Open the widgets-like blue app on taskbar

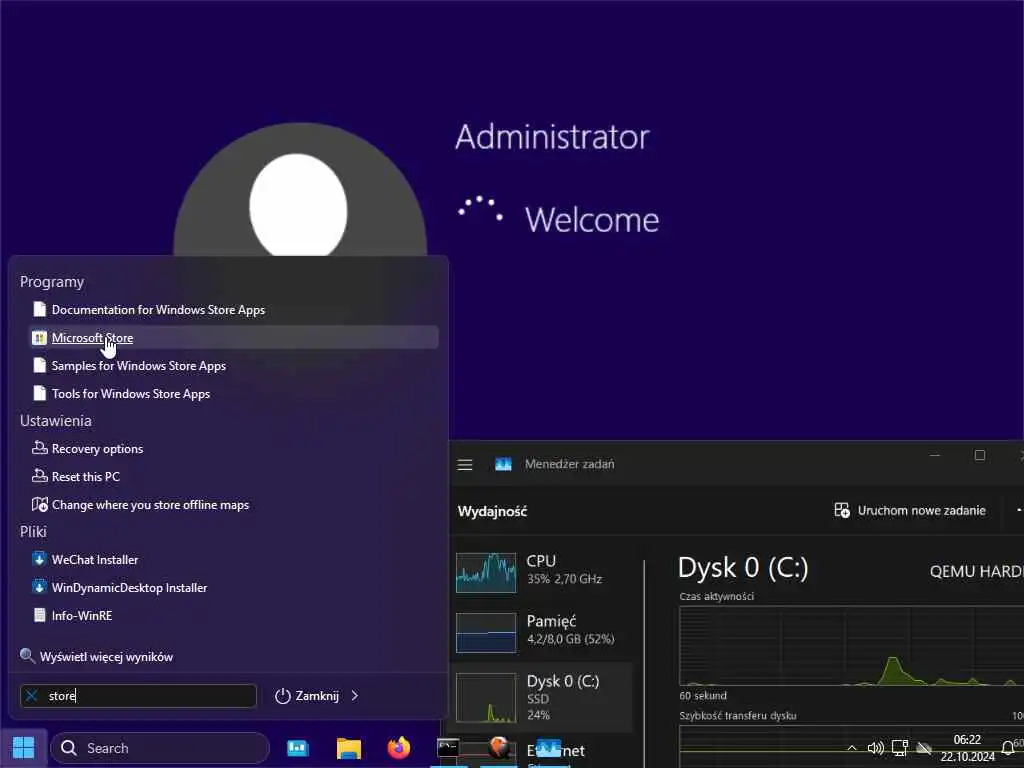pyautogui.click(x=298, y=748)
